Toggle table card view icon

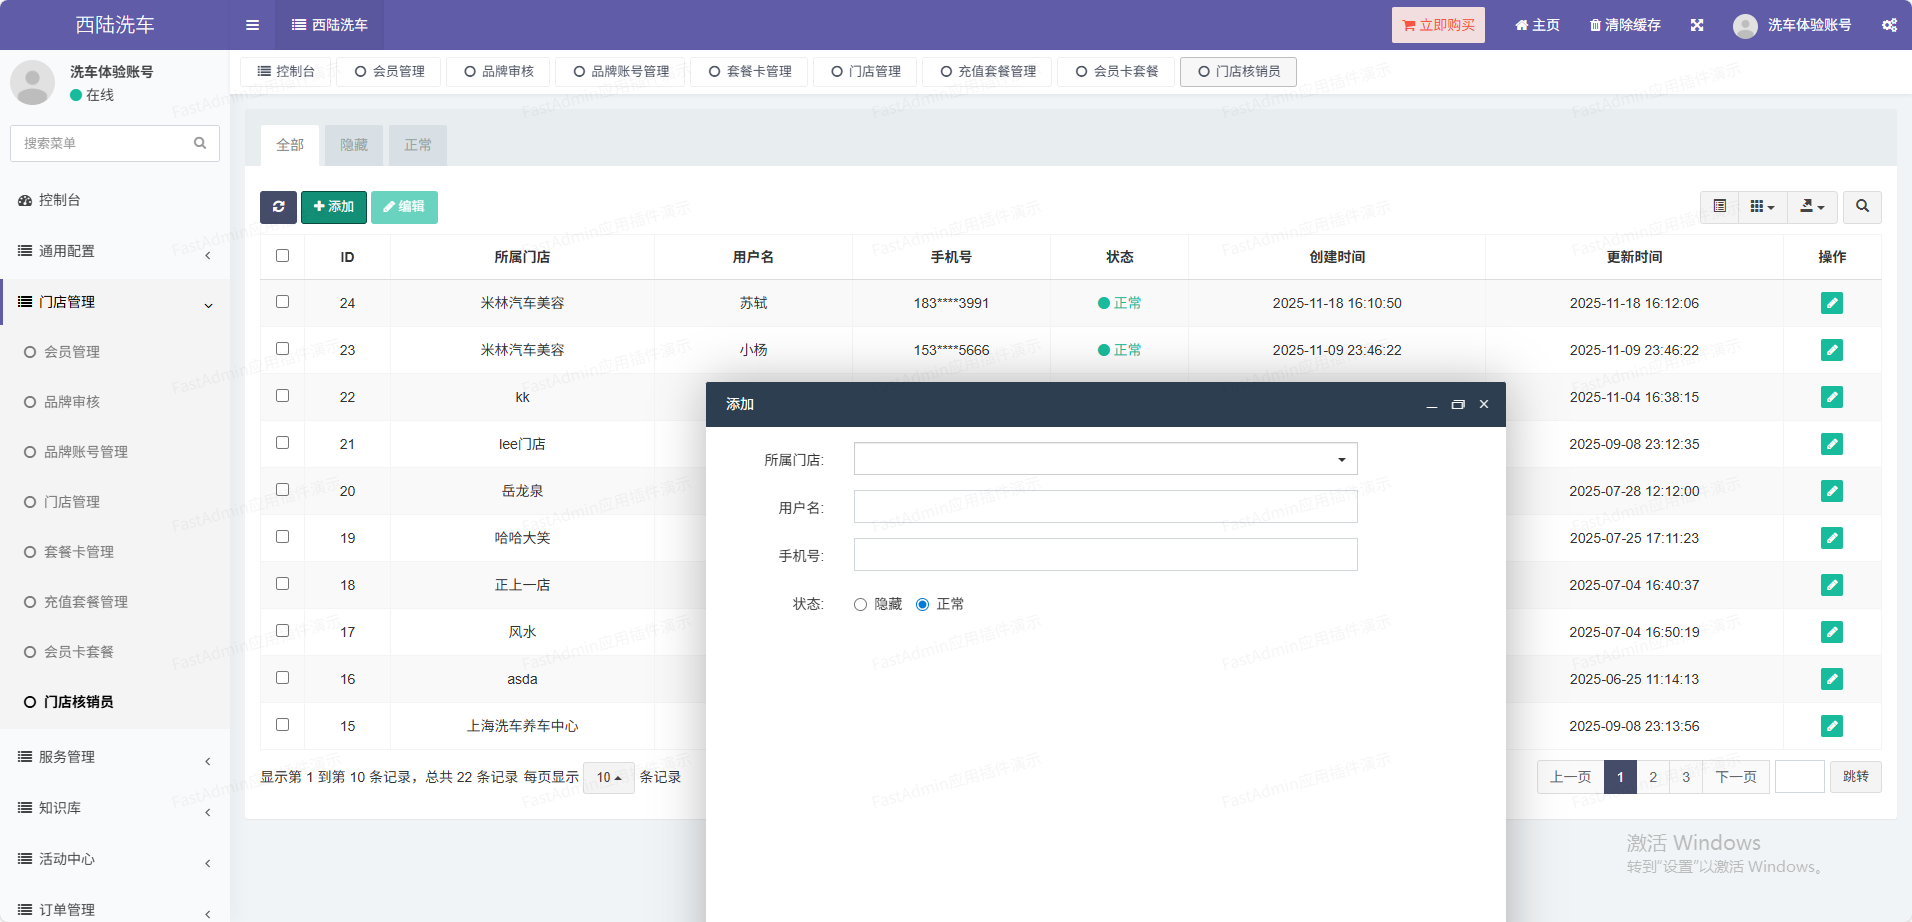1719,207
